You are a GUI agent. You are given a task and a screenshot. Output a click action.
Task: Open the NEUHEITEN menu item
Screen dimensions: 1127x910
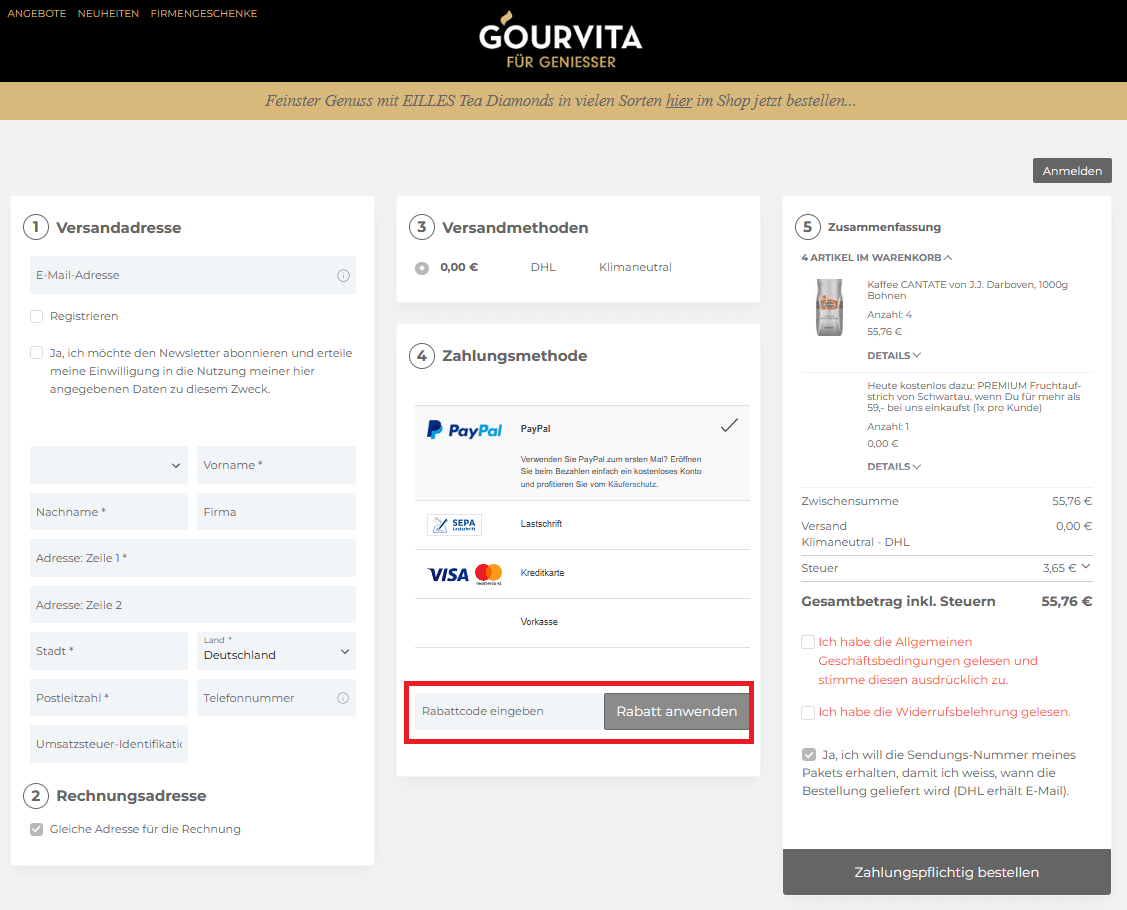pos(109,14)
